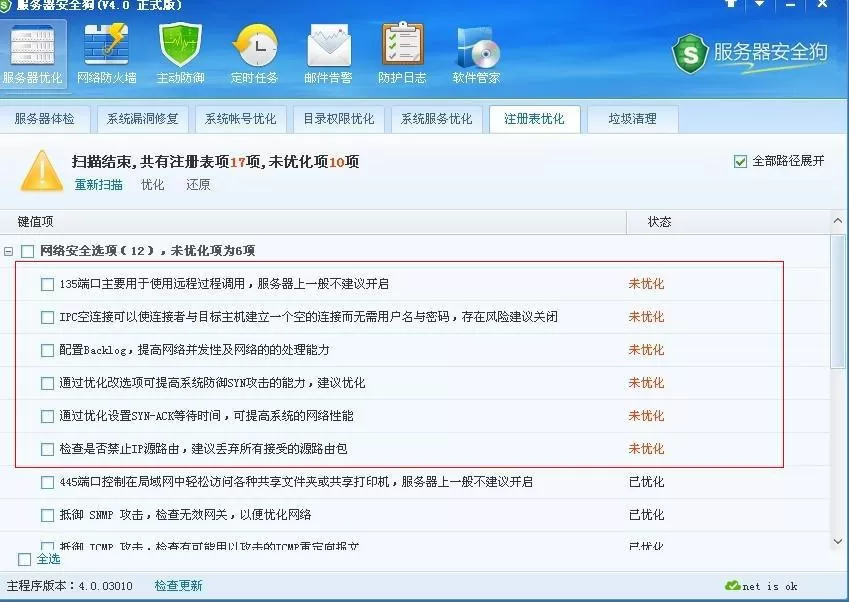The image size is (849, 602).
Task: Click the 检查更新 link
Action: [x=178, y=585]
